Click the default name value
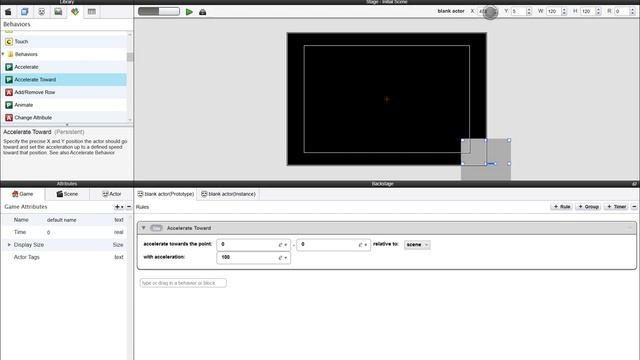The image size is (640, 360). pos(62,220)
